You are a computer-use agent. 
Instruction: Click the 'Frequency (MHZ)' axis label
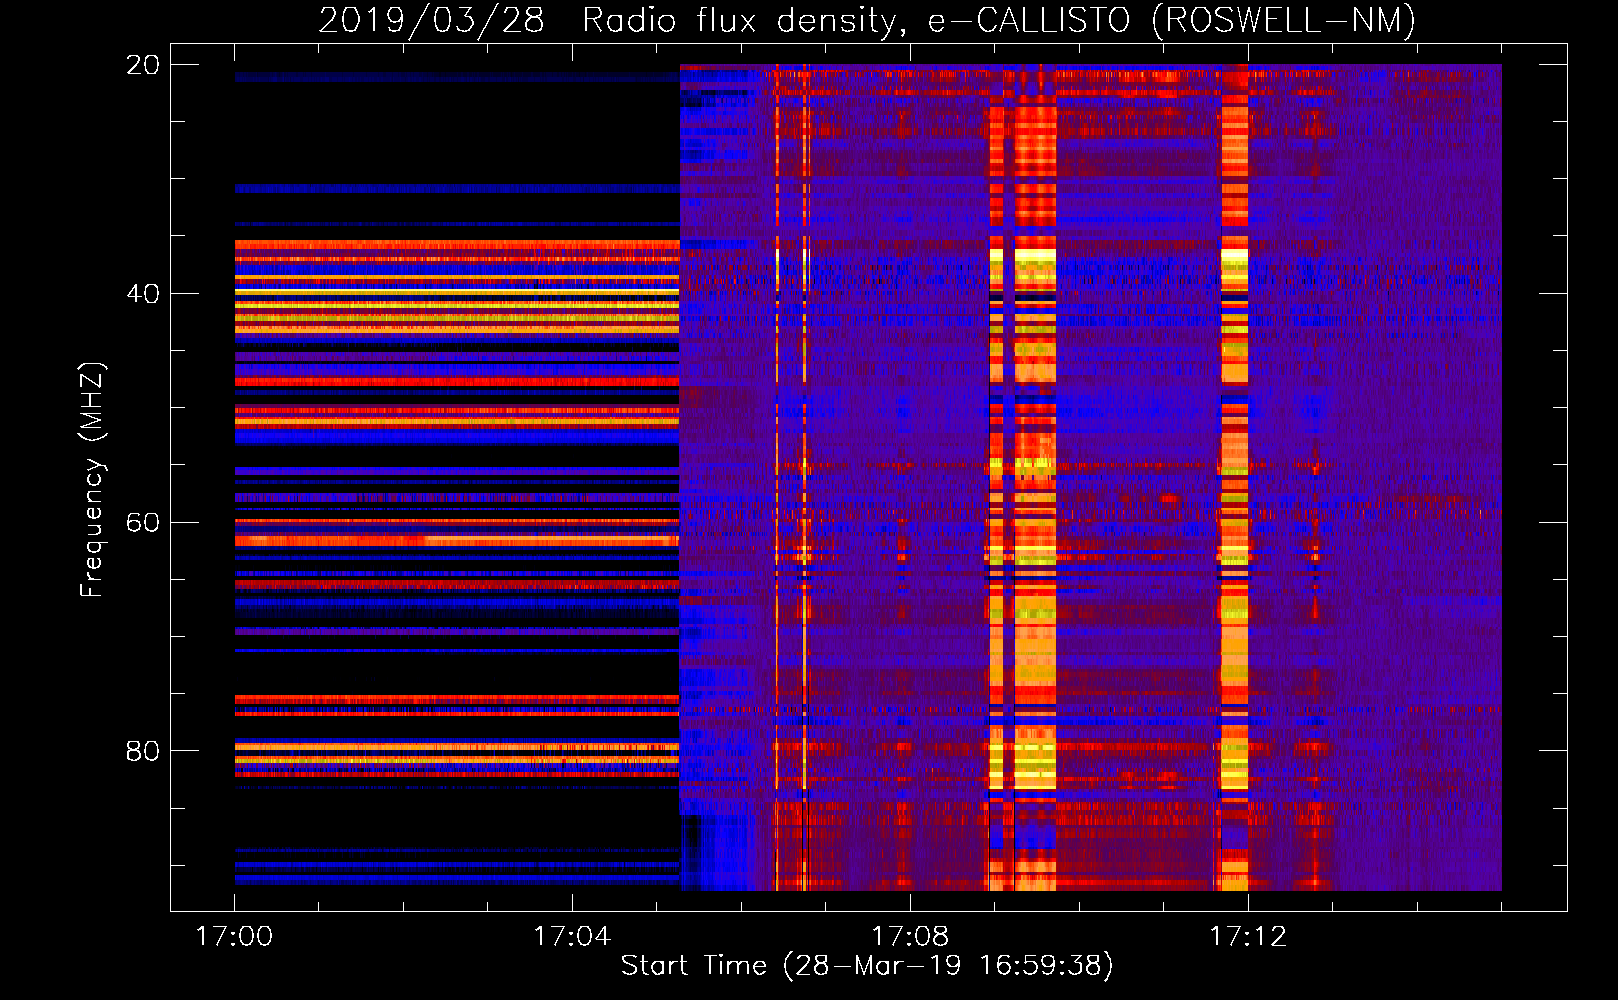(91, 480)
